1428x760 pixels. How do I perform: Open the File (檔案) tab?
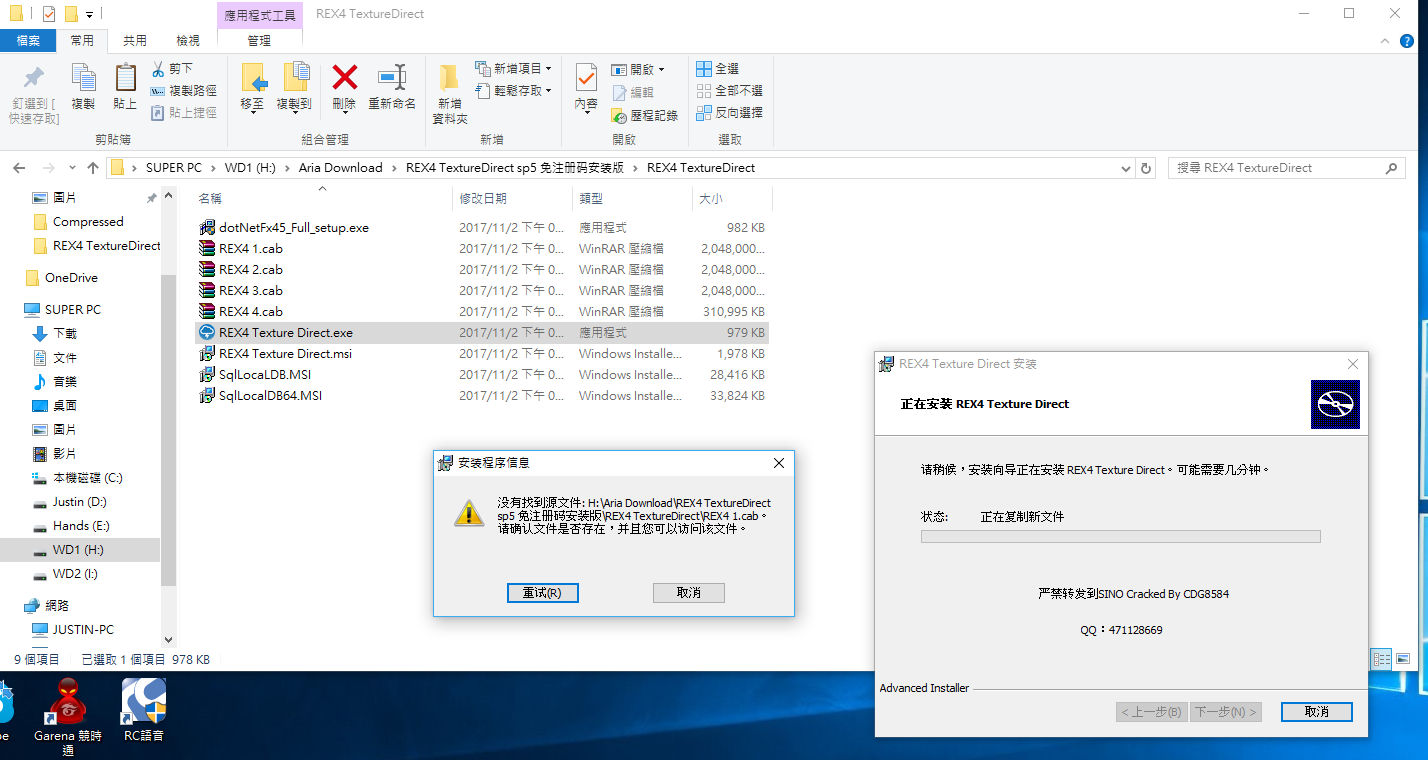coord(28,41)
